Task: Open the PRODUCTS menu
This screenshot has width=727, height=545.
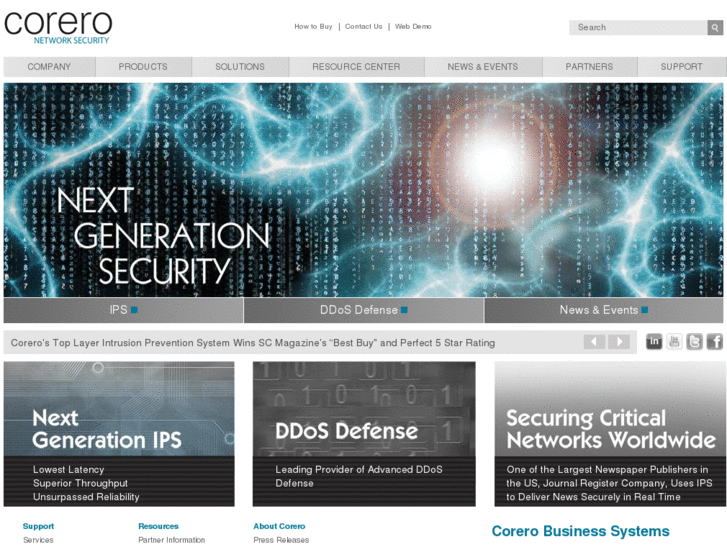Action: pyautogui.click(x=143, y=67)
